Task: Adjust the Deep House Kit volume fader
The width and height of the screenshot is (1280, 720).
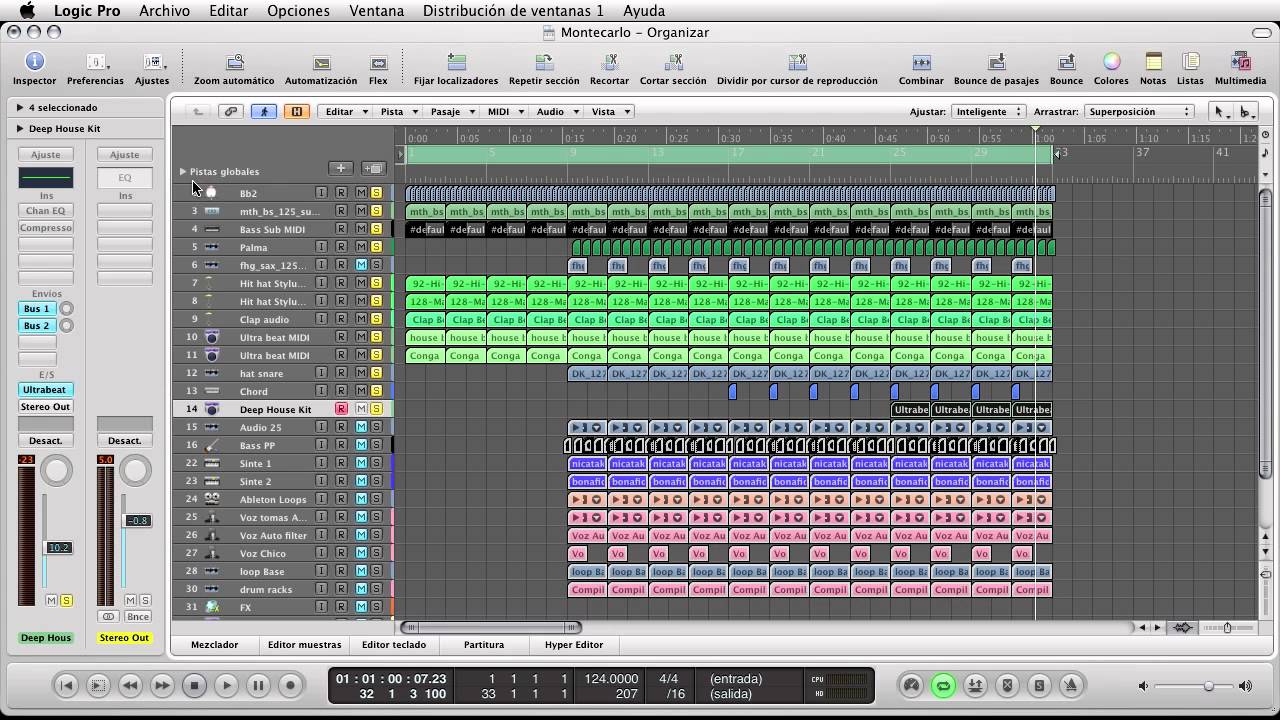Action: (59, 548)
